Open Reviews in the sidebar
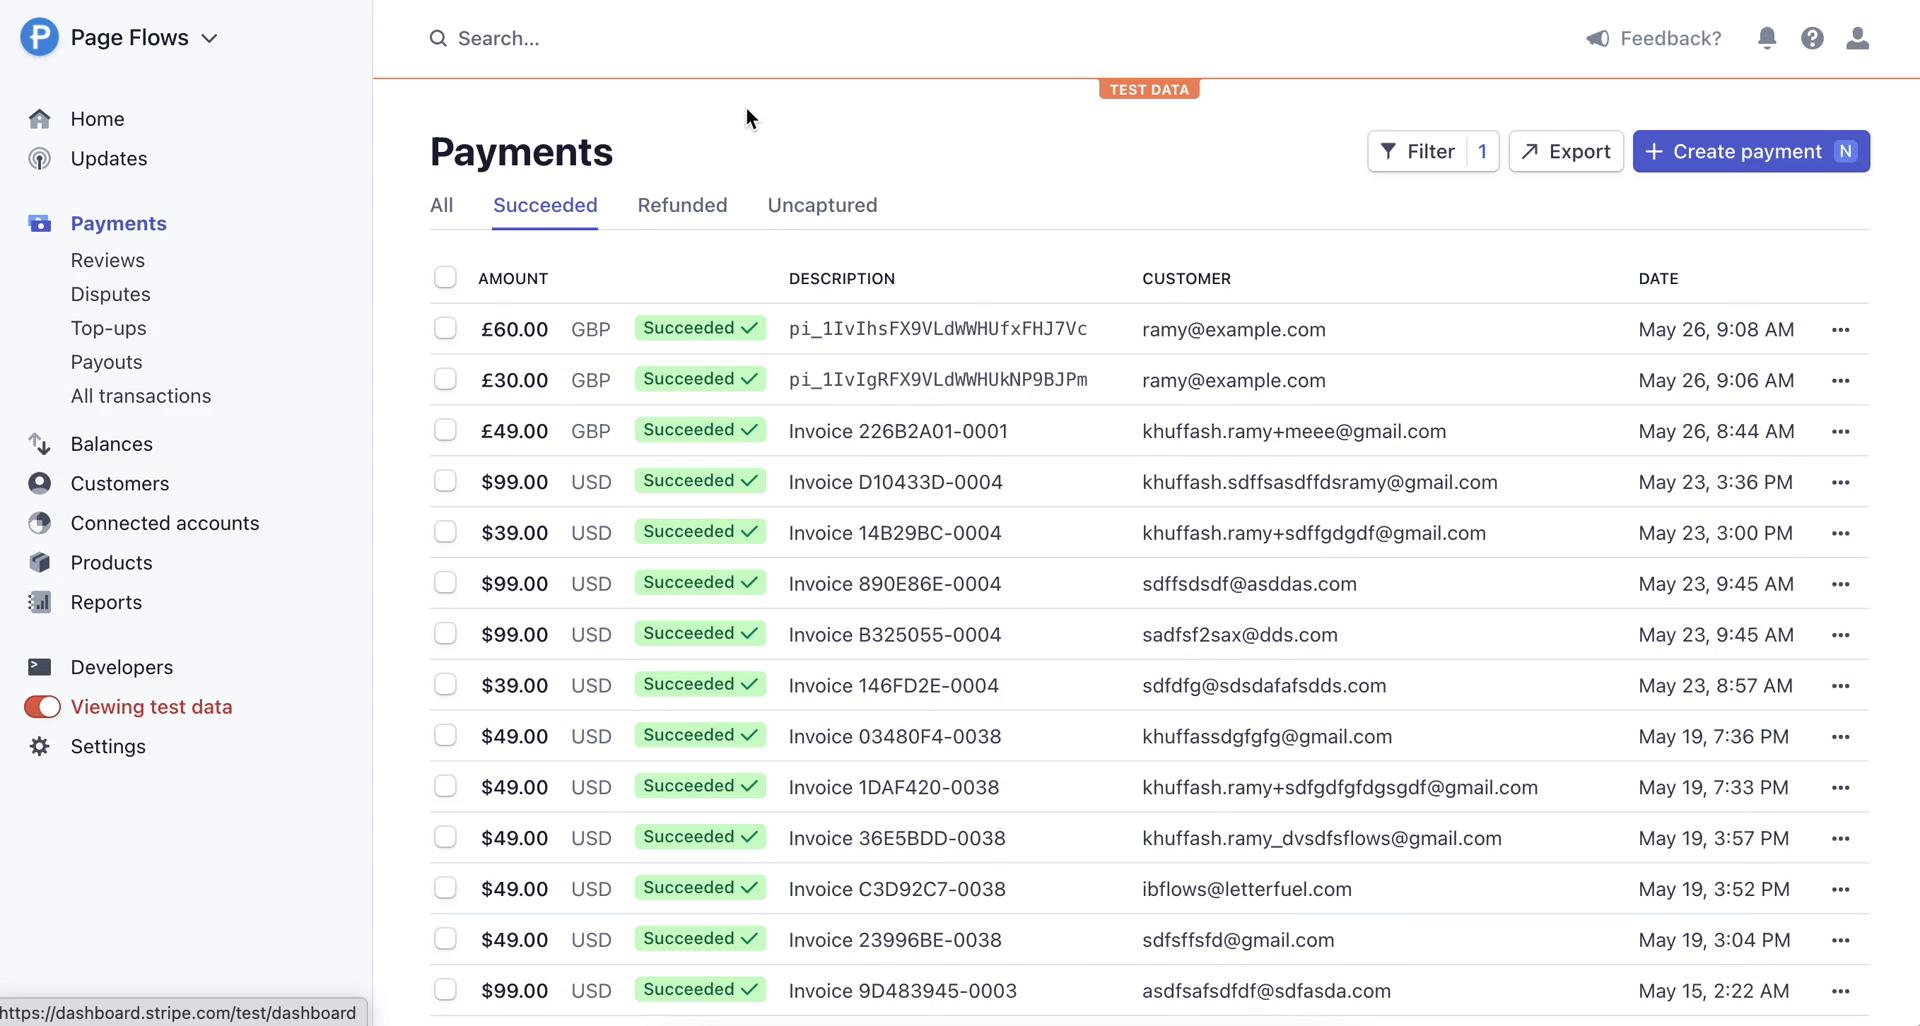 (108, 260)
